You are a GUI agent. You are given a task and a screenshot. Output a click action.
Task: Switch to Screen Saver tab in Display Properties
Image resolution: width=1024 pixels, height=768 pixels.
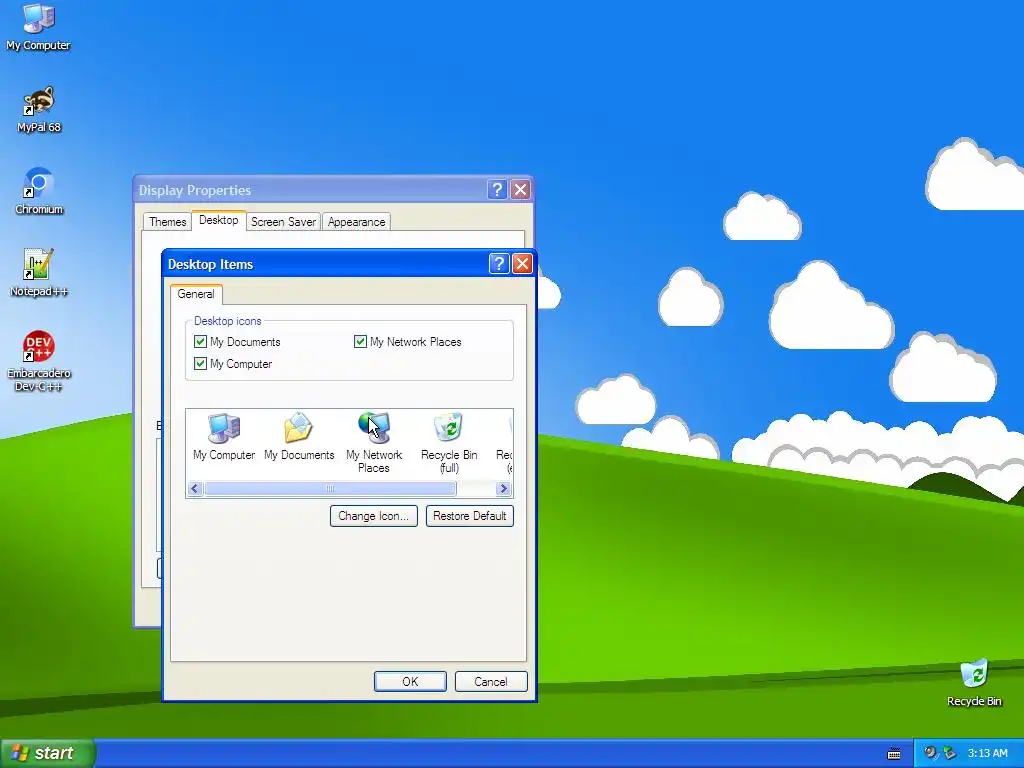tap(283, 222)
